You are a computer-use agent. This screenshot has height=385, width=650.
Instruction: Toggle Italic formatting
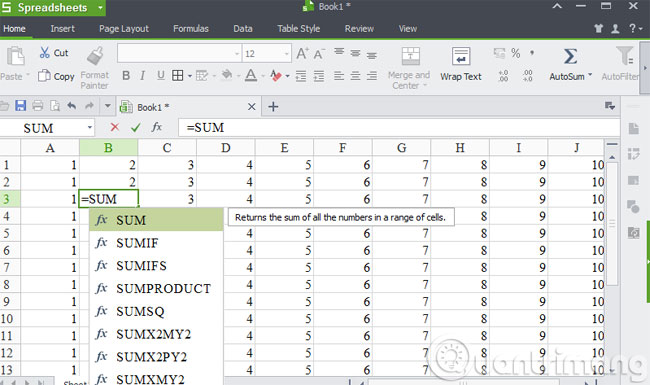coord(143,76)
